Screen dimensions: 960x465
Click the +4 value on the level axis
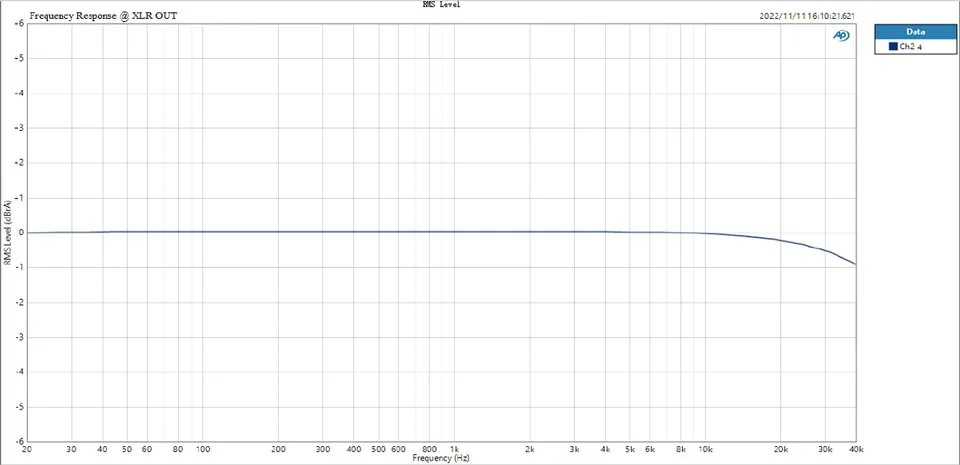point(19,93)
